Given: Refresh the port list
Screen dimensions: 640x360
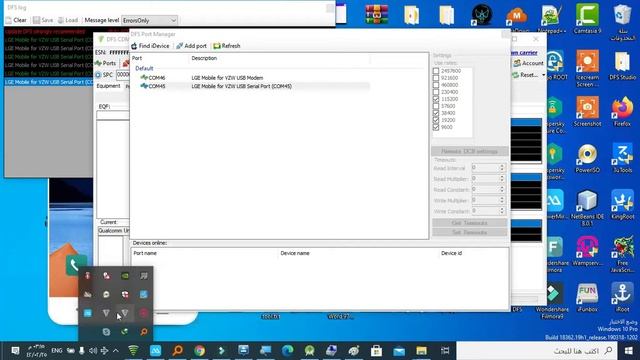Looking at the screenshot, I should [227, 46].
